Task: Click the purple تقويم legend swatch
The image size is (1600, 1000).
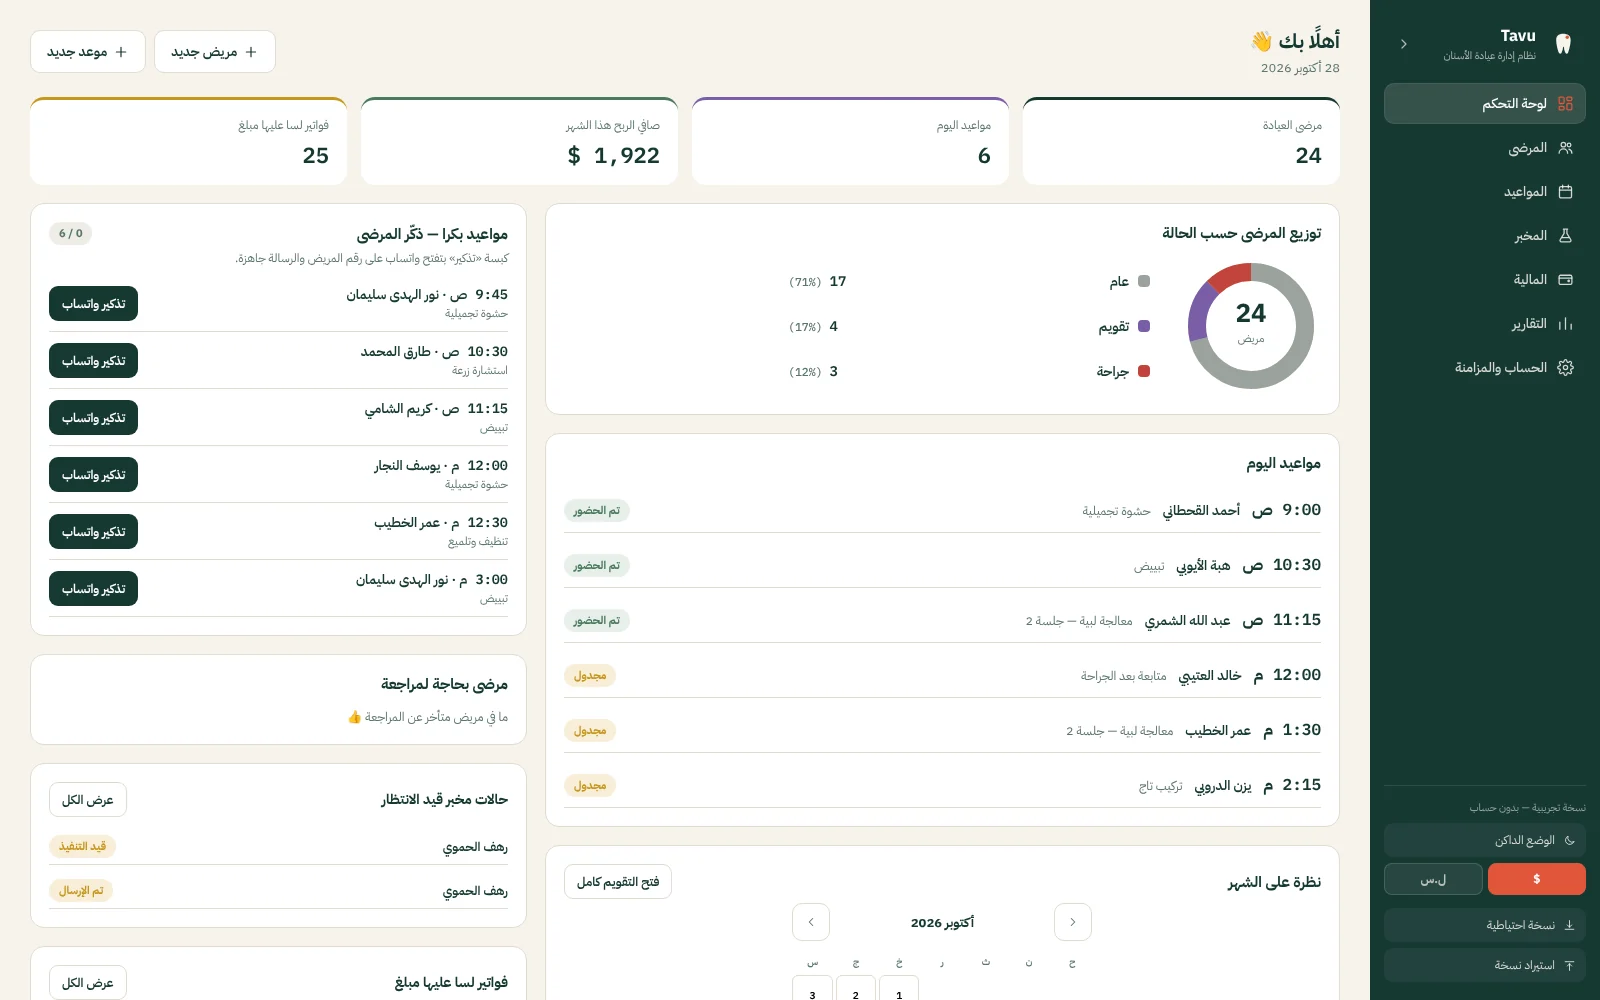Action: [1144, 326]
